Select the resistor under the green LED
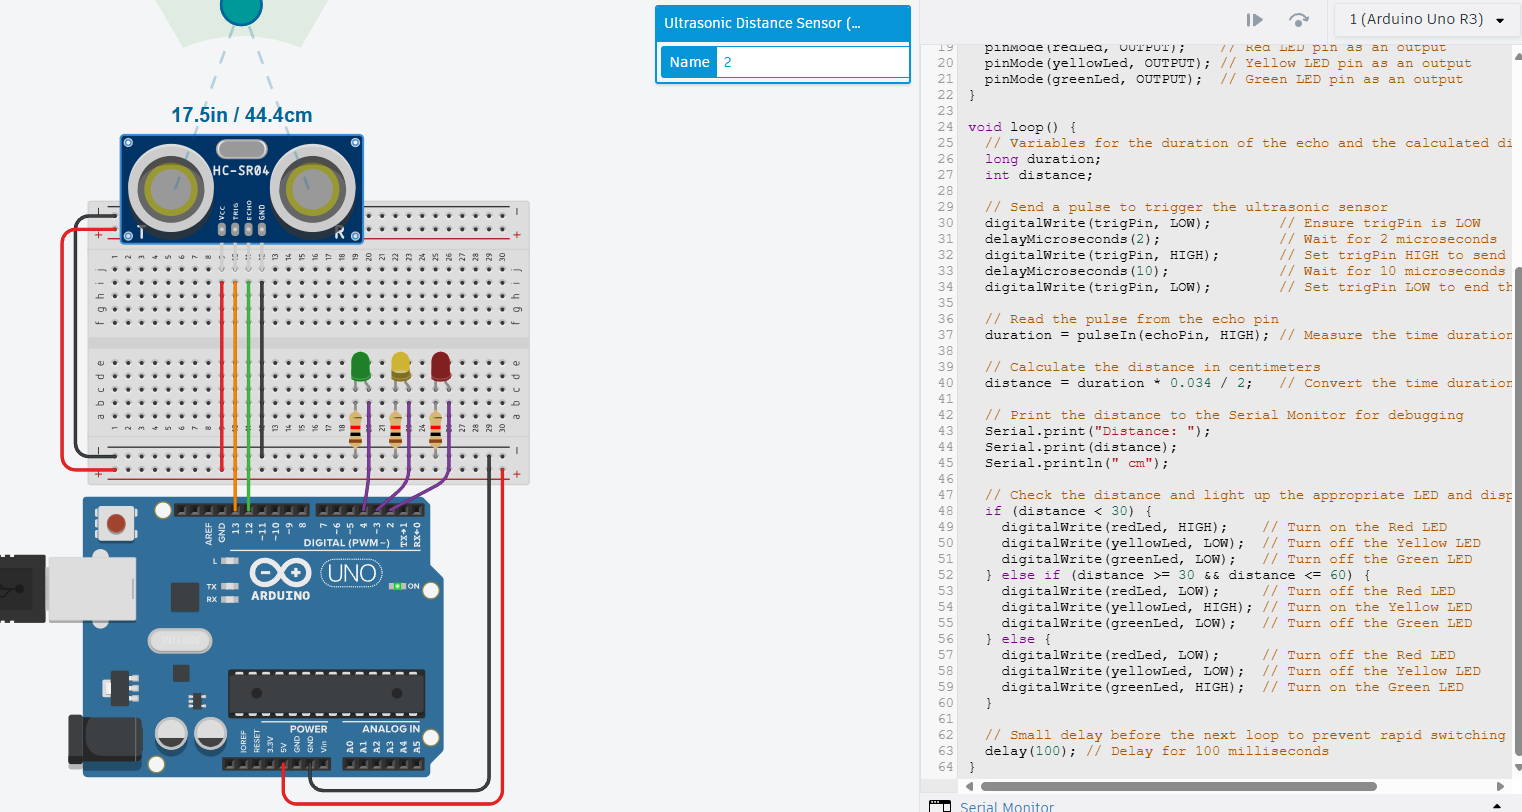 [x=355, y=428]
